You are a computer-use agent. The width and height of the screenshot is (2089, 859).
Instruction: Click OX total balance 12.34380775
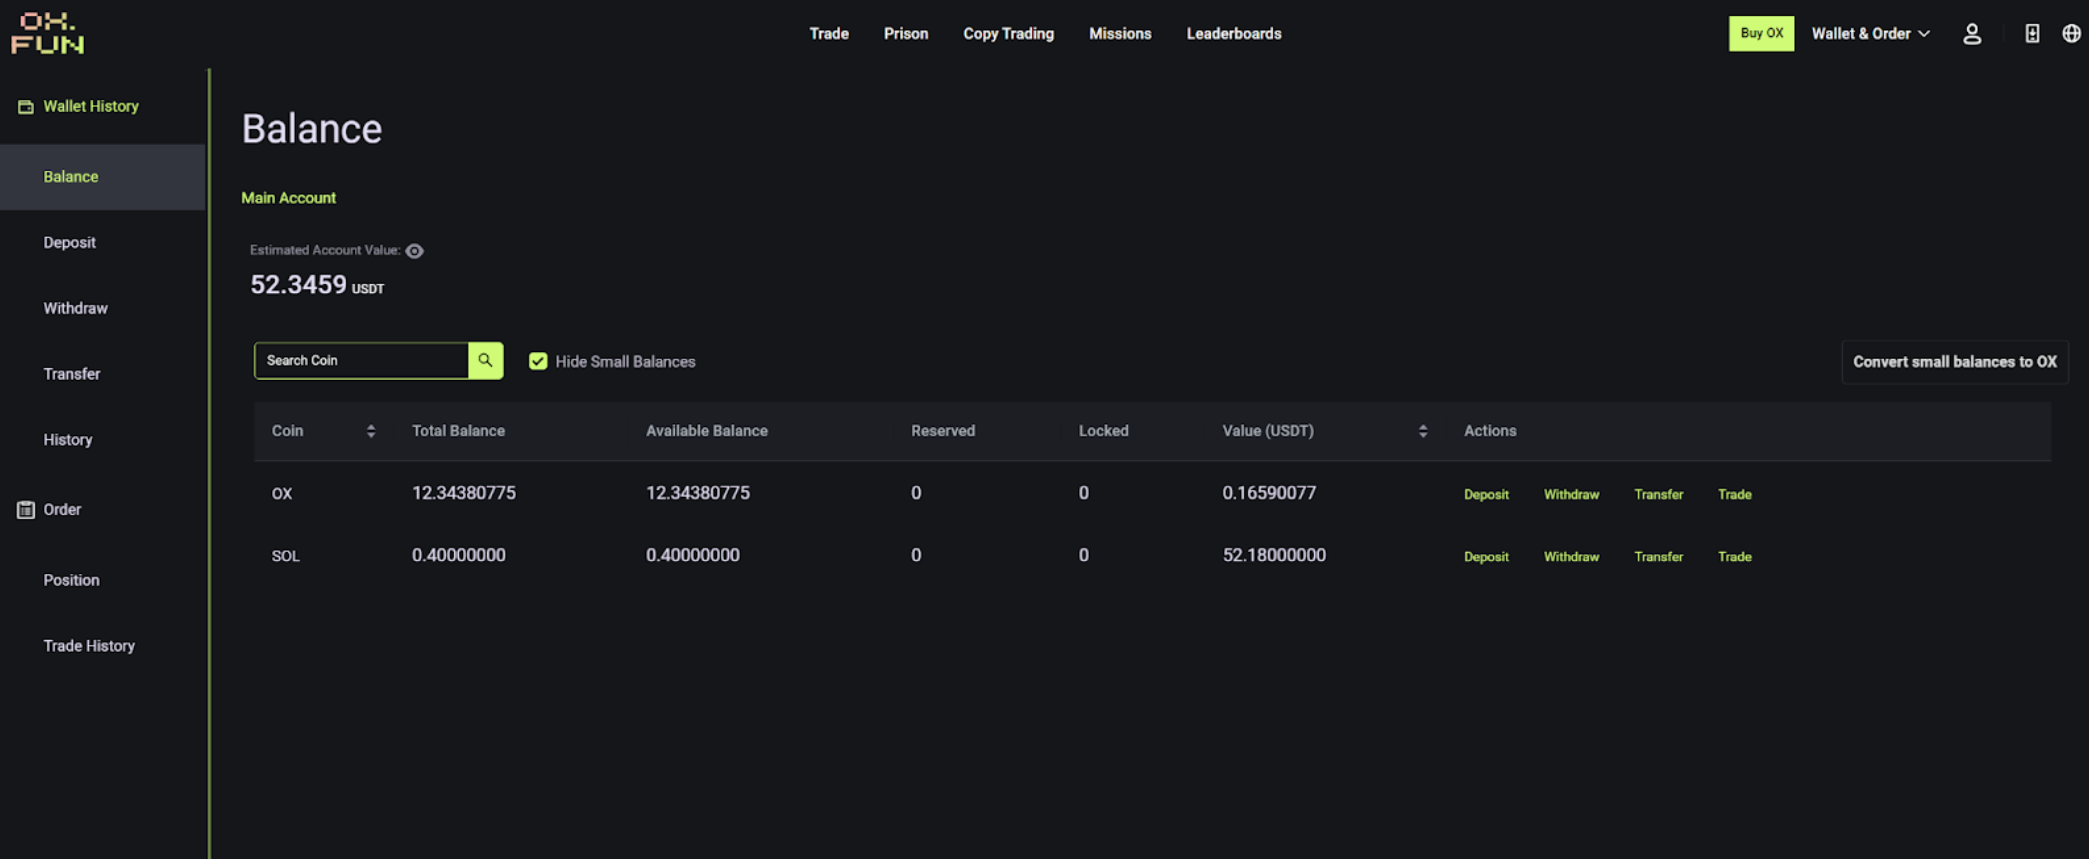[x=464, y=493]
